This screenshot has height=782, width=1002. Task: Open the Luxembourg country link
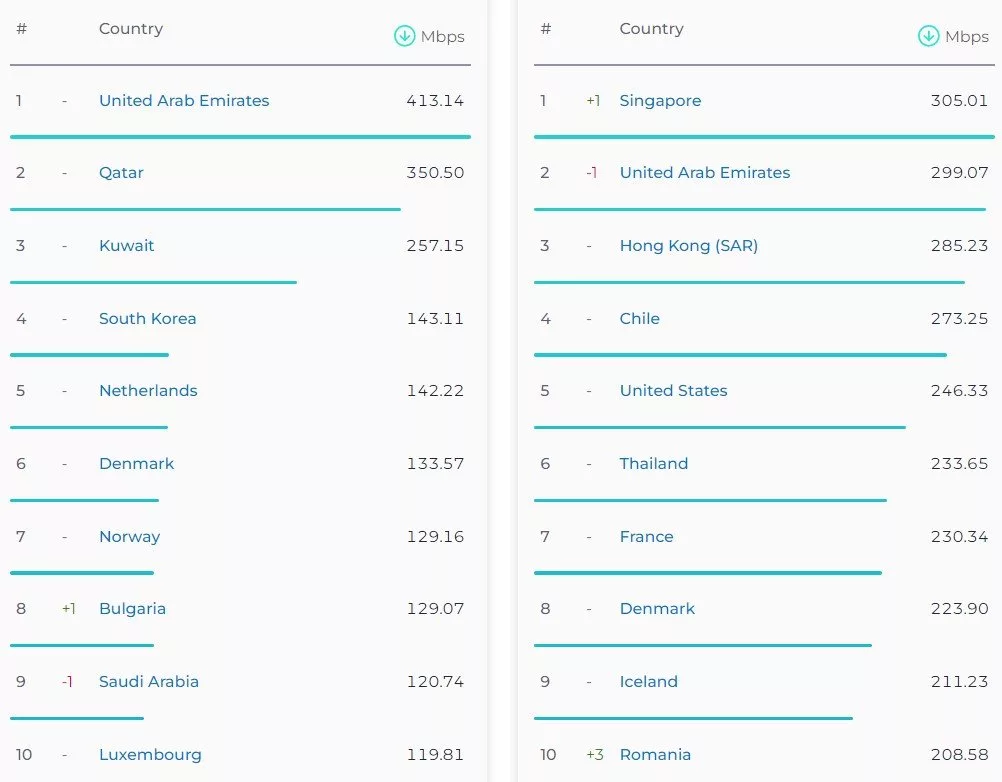[x=150, y=755]
